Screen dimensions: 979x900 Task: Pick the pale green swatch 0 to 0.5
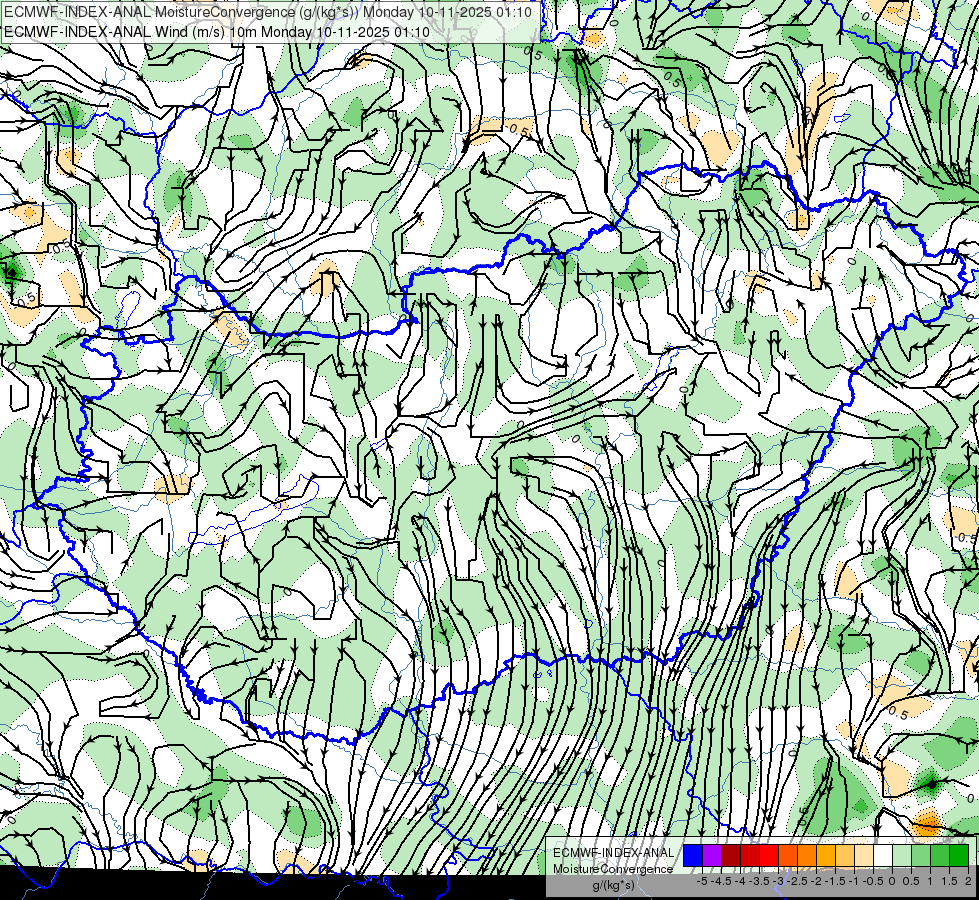tap(902, 856)
